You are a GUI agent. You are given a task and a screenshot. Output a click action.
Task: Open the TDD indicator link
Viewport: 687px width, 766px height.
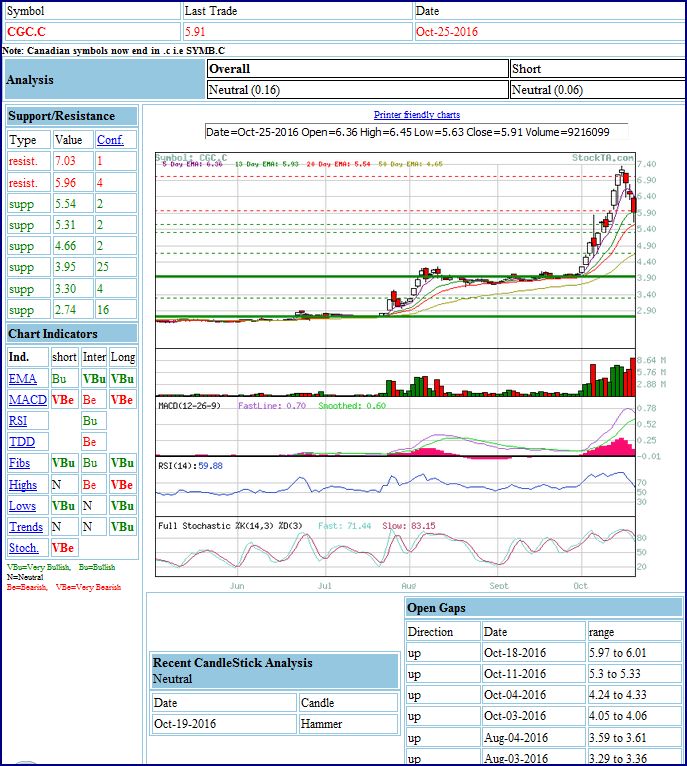pos(21,442)
